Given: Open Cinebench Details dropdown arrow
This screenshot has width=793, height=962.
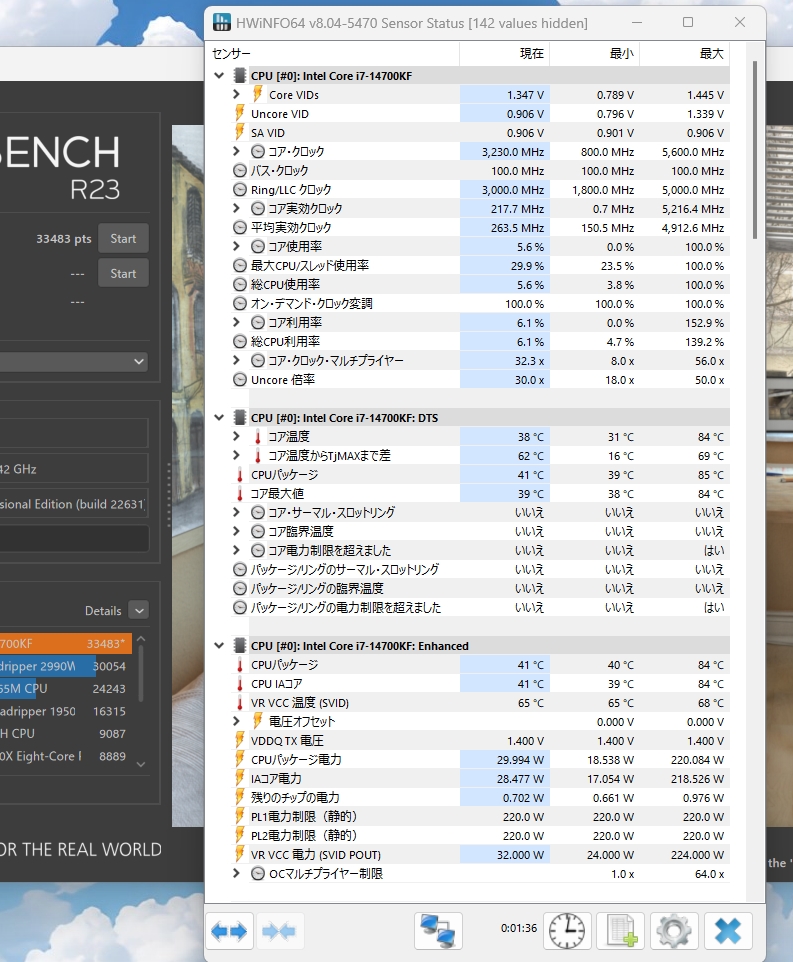Looking at the screenshot, I should (139, 610).
